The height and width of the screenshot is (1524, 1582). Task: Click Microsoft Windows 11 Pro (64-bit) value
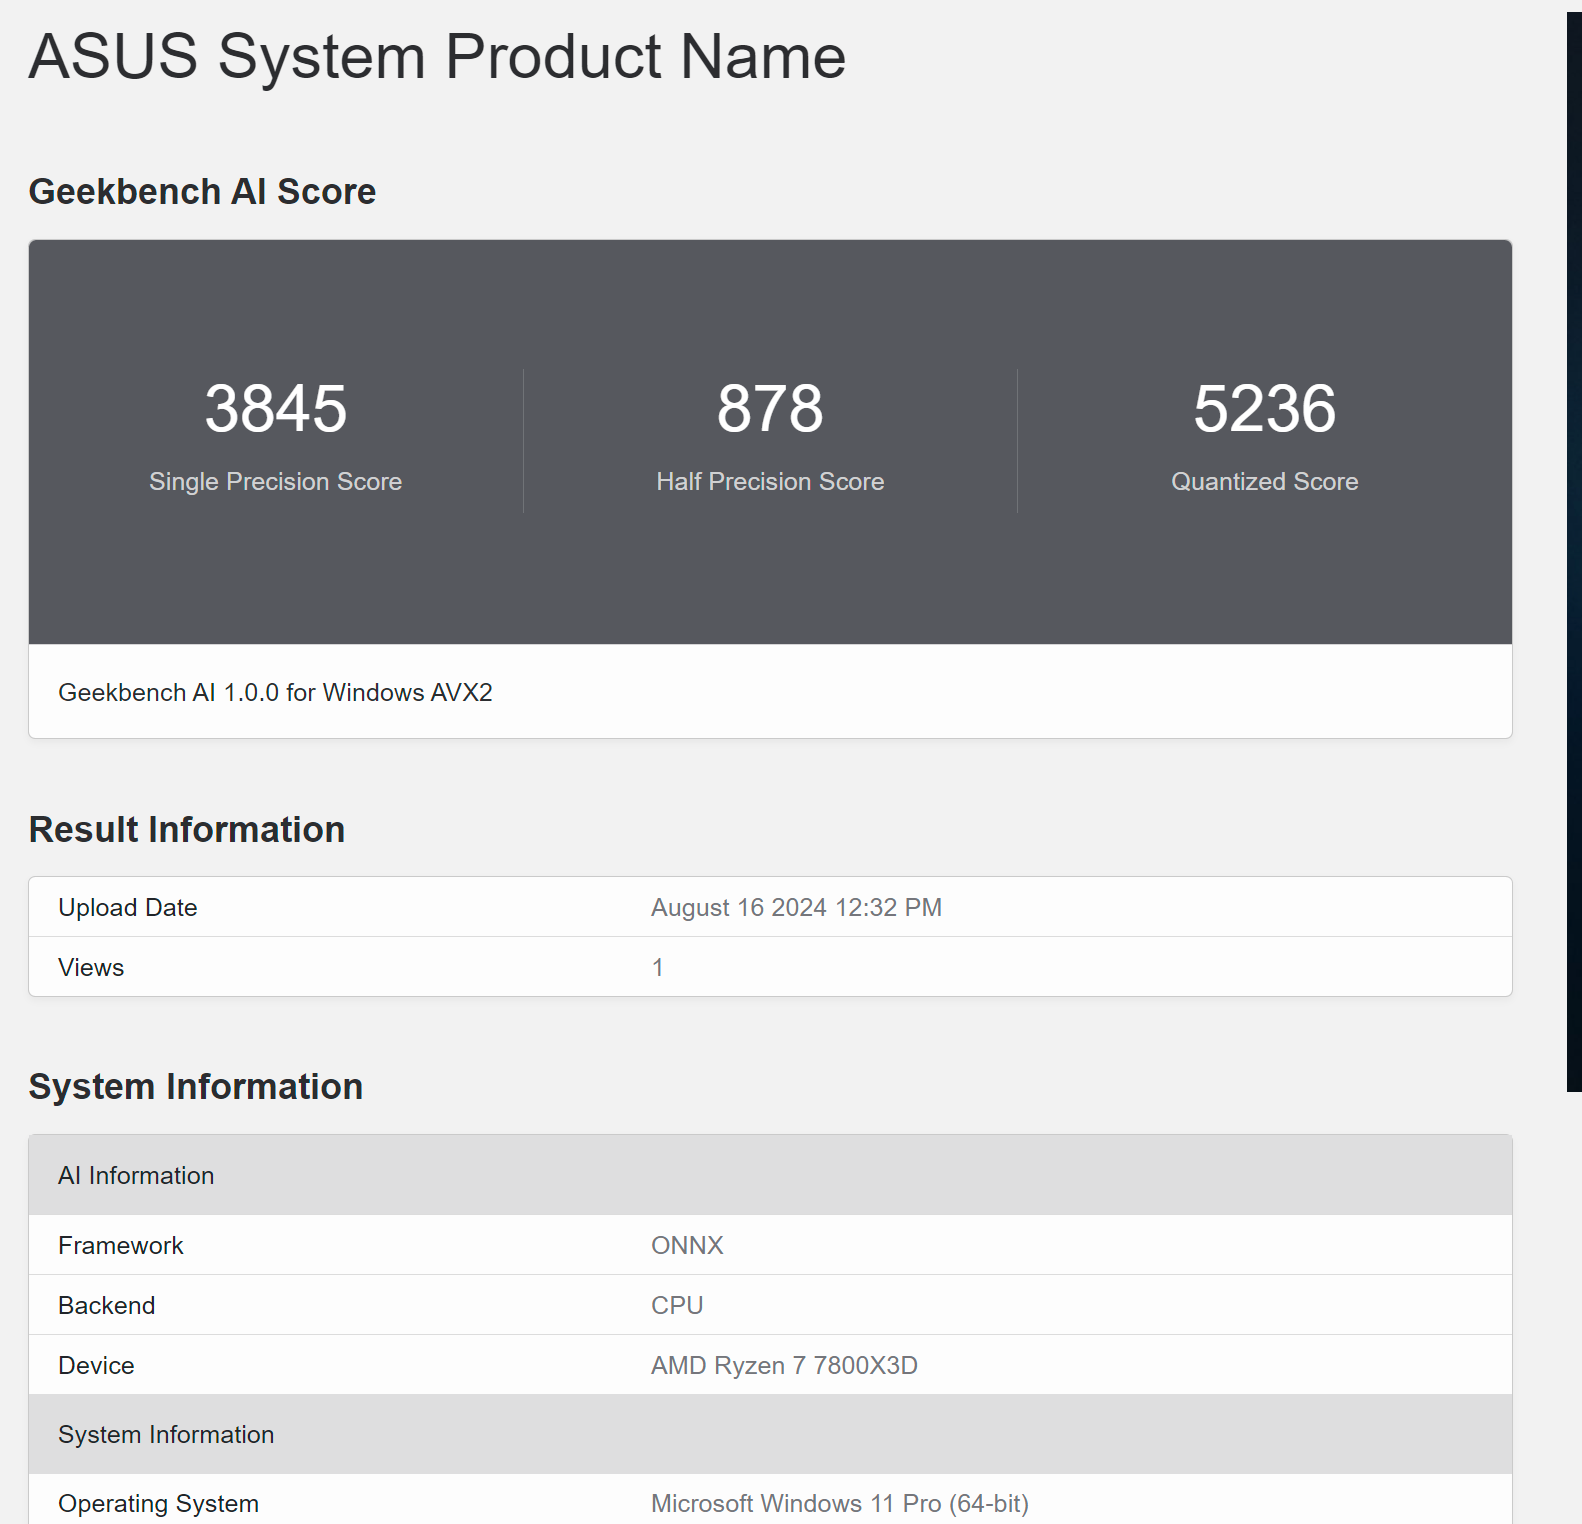[840, 1503]
